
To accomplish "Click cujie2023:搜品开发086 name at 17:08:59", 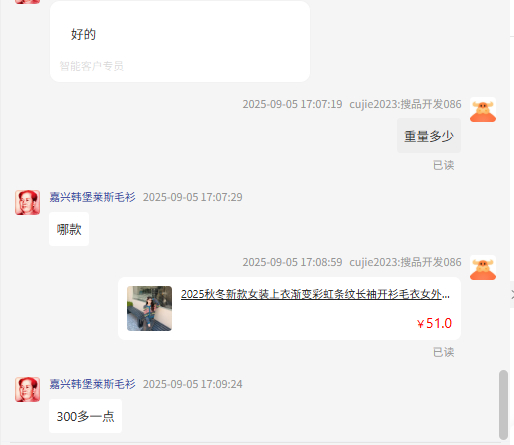I will (405, 262).
